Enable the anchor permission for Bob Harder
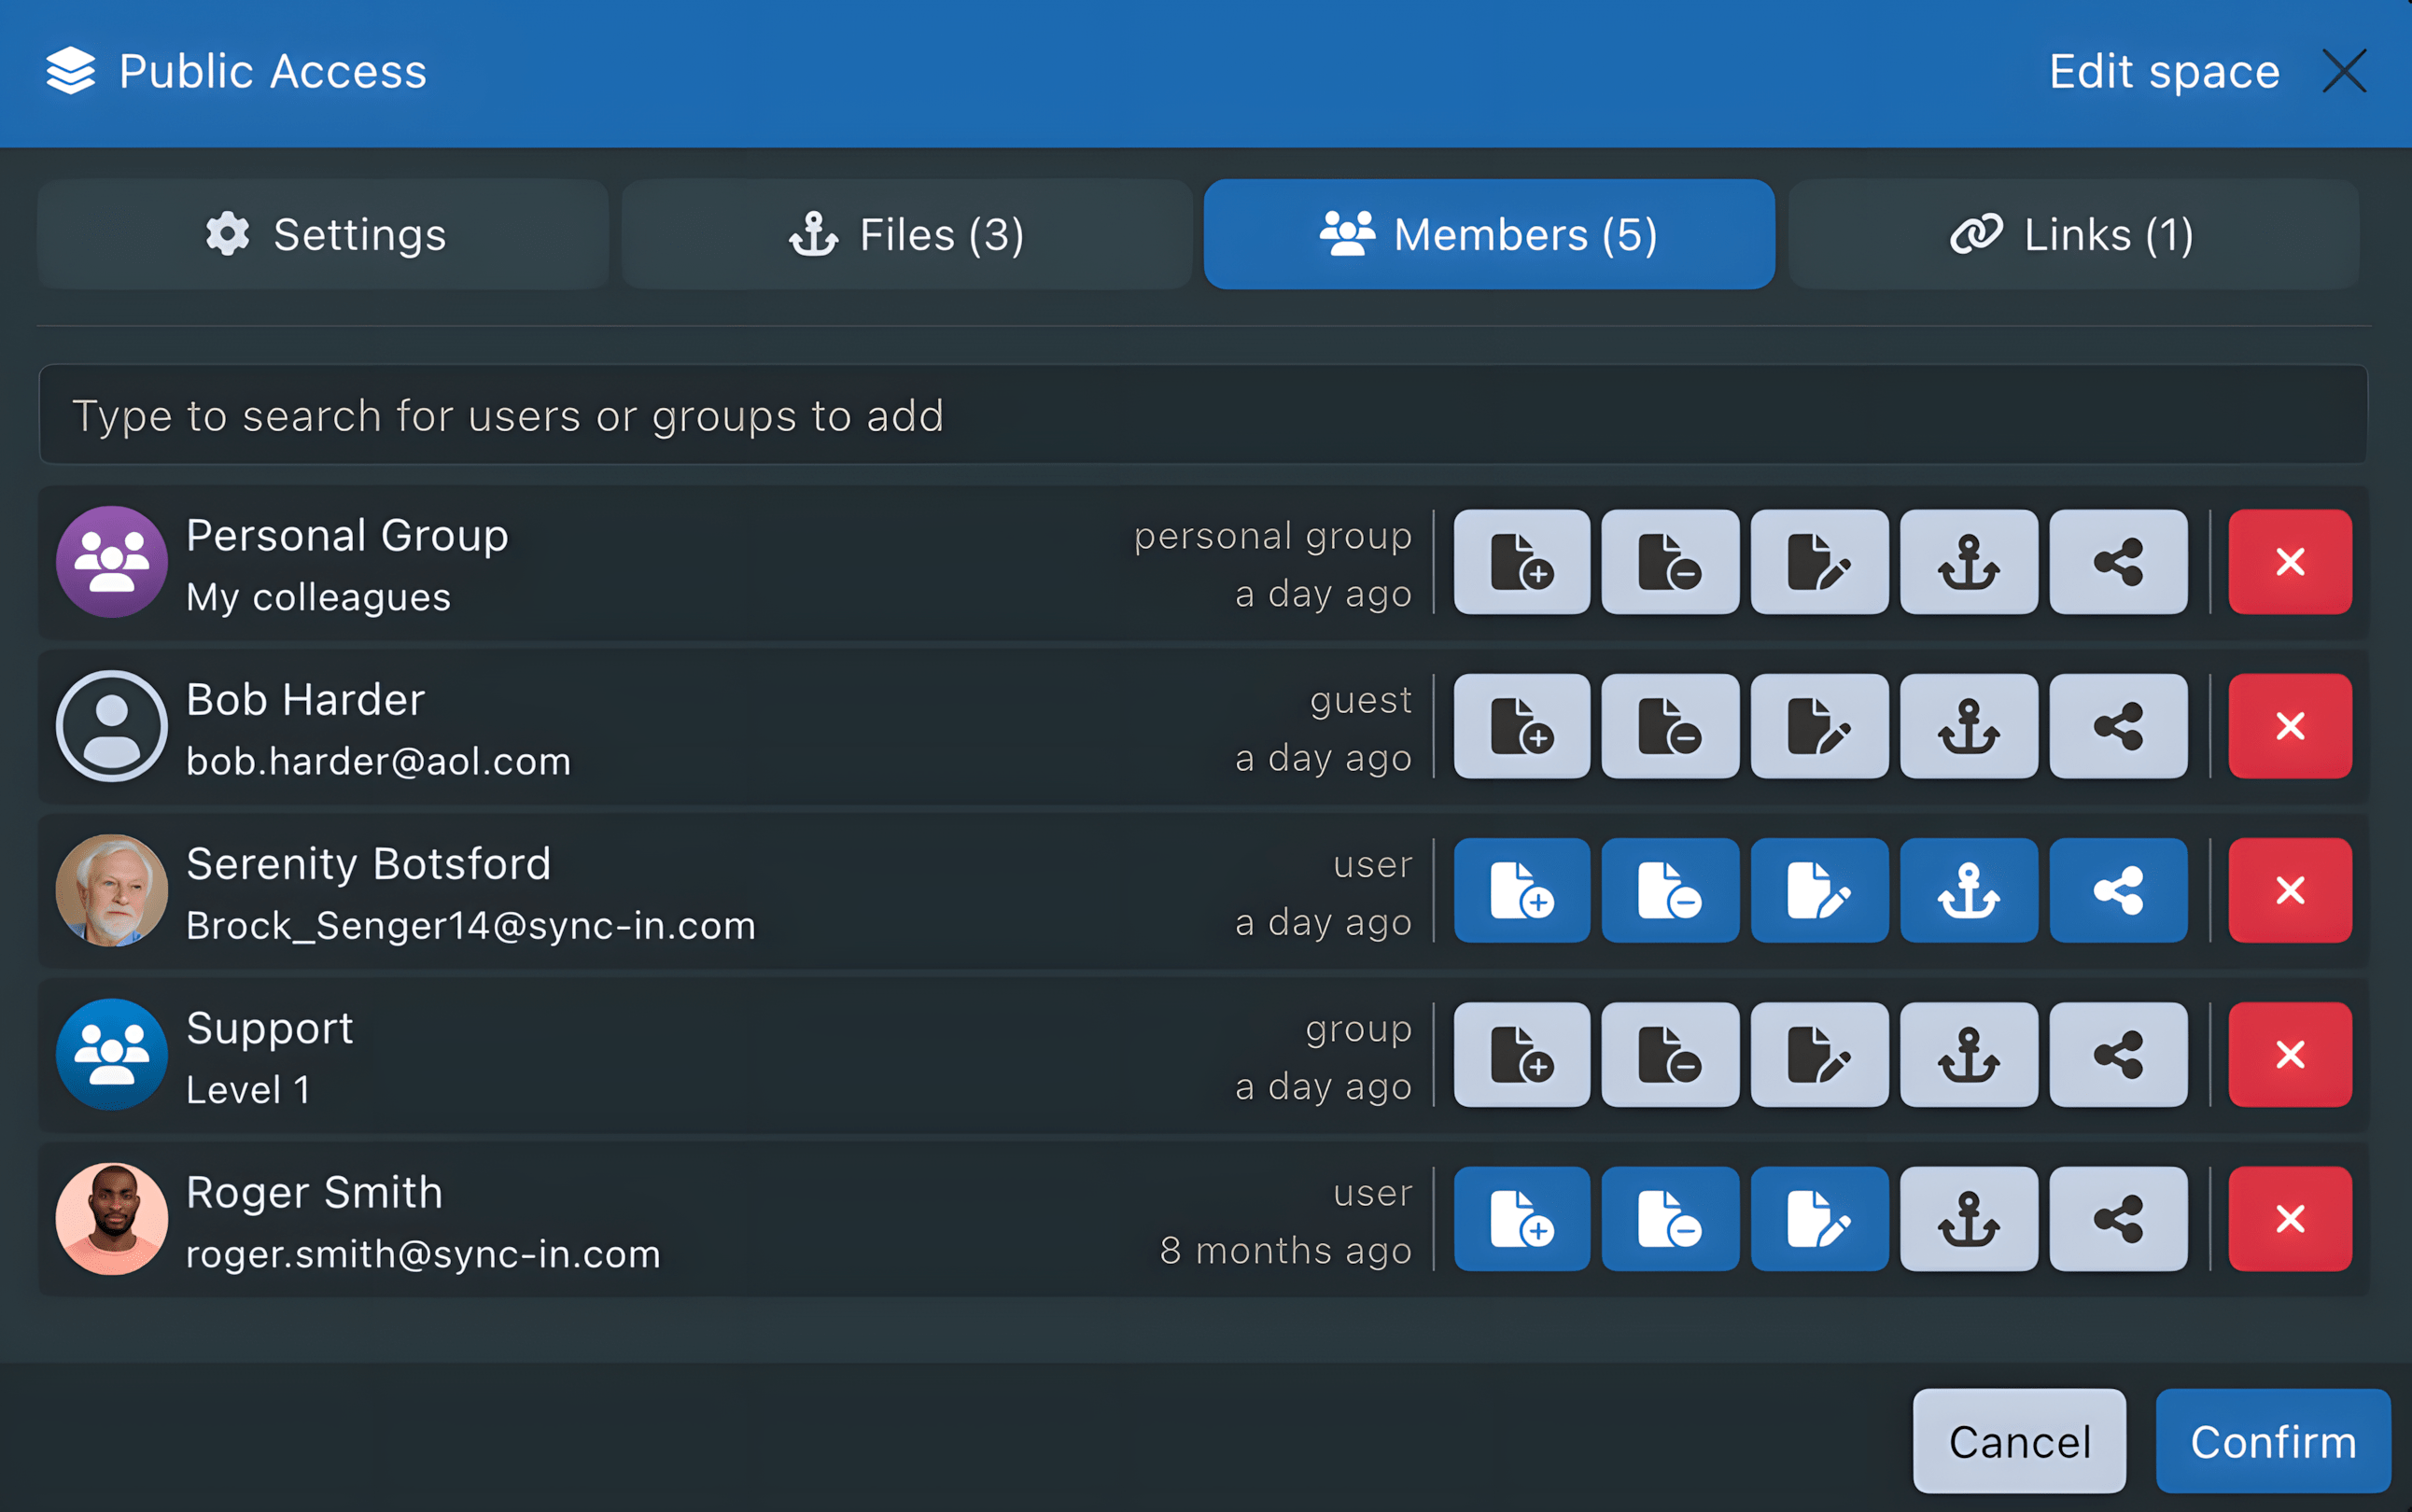Image resolution: width=2412 pixels, height=1512 pixels. [x=1968, y=727]
